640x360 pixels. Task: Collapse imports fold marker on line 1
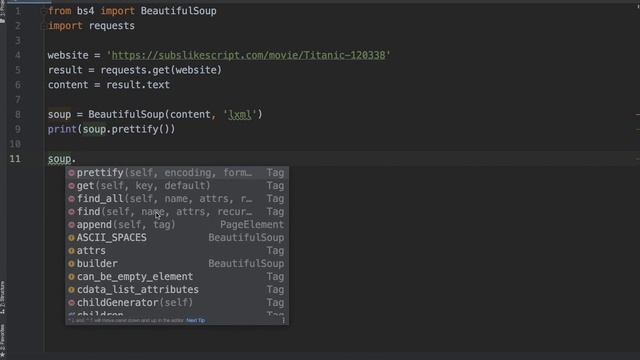(43, 11)
